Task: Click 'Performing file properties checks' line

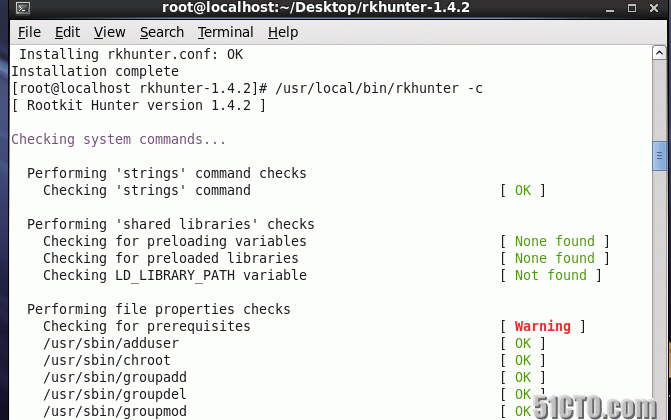Action: coord(159,309)
